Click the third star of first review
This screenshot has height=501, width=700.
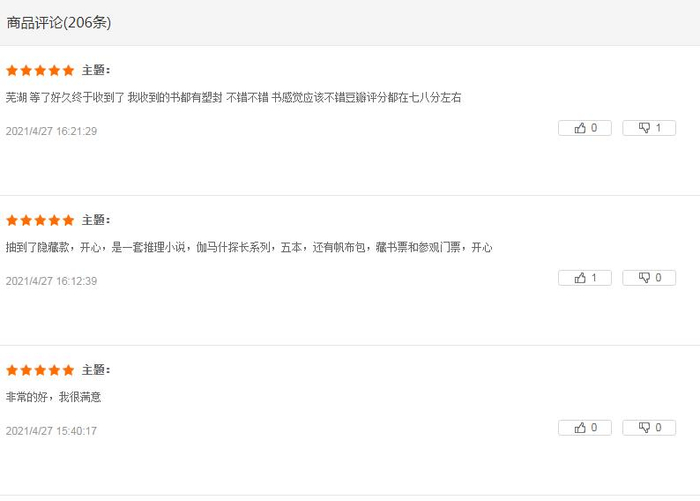coord(40,70)
